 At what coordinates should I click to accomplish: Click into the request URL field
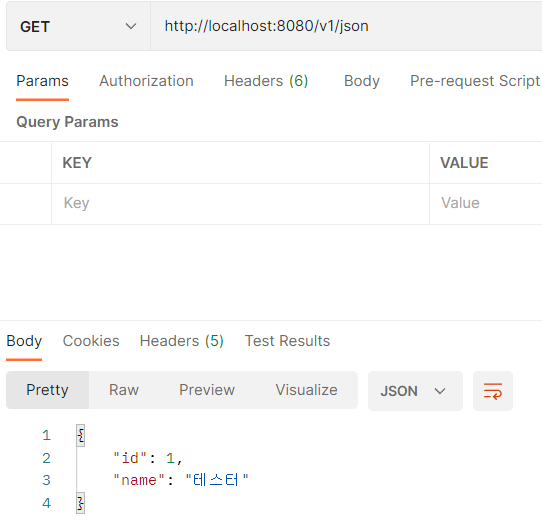tap(346, 26)
